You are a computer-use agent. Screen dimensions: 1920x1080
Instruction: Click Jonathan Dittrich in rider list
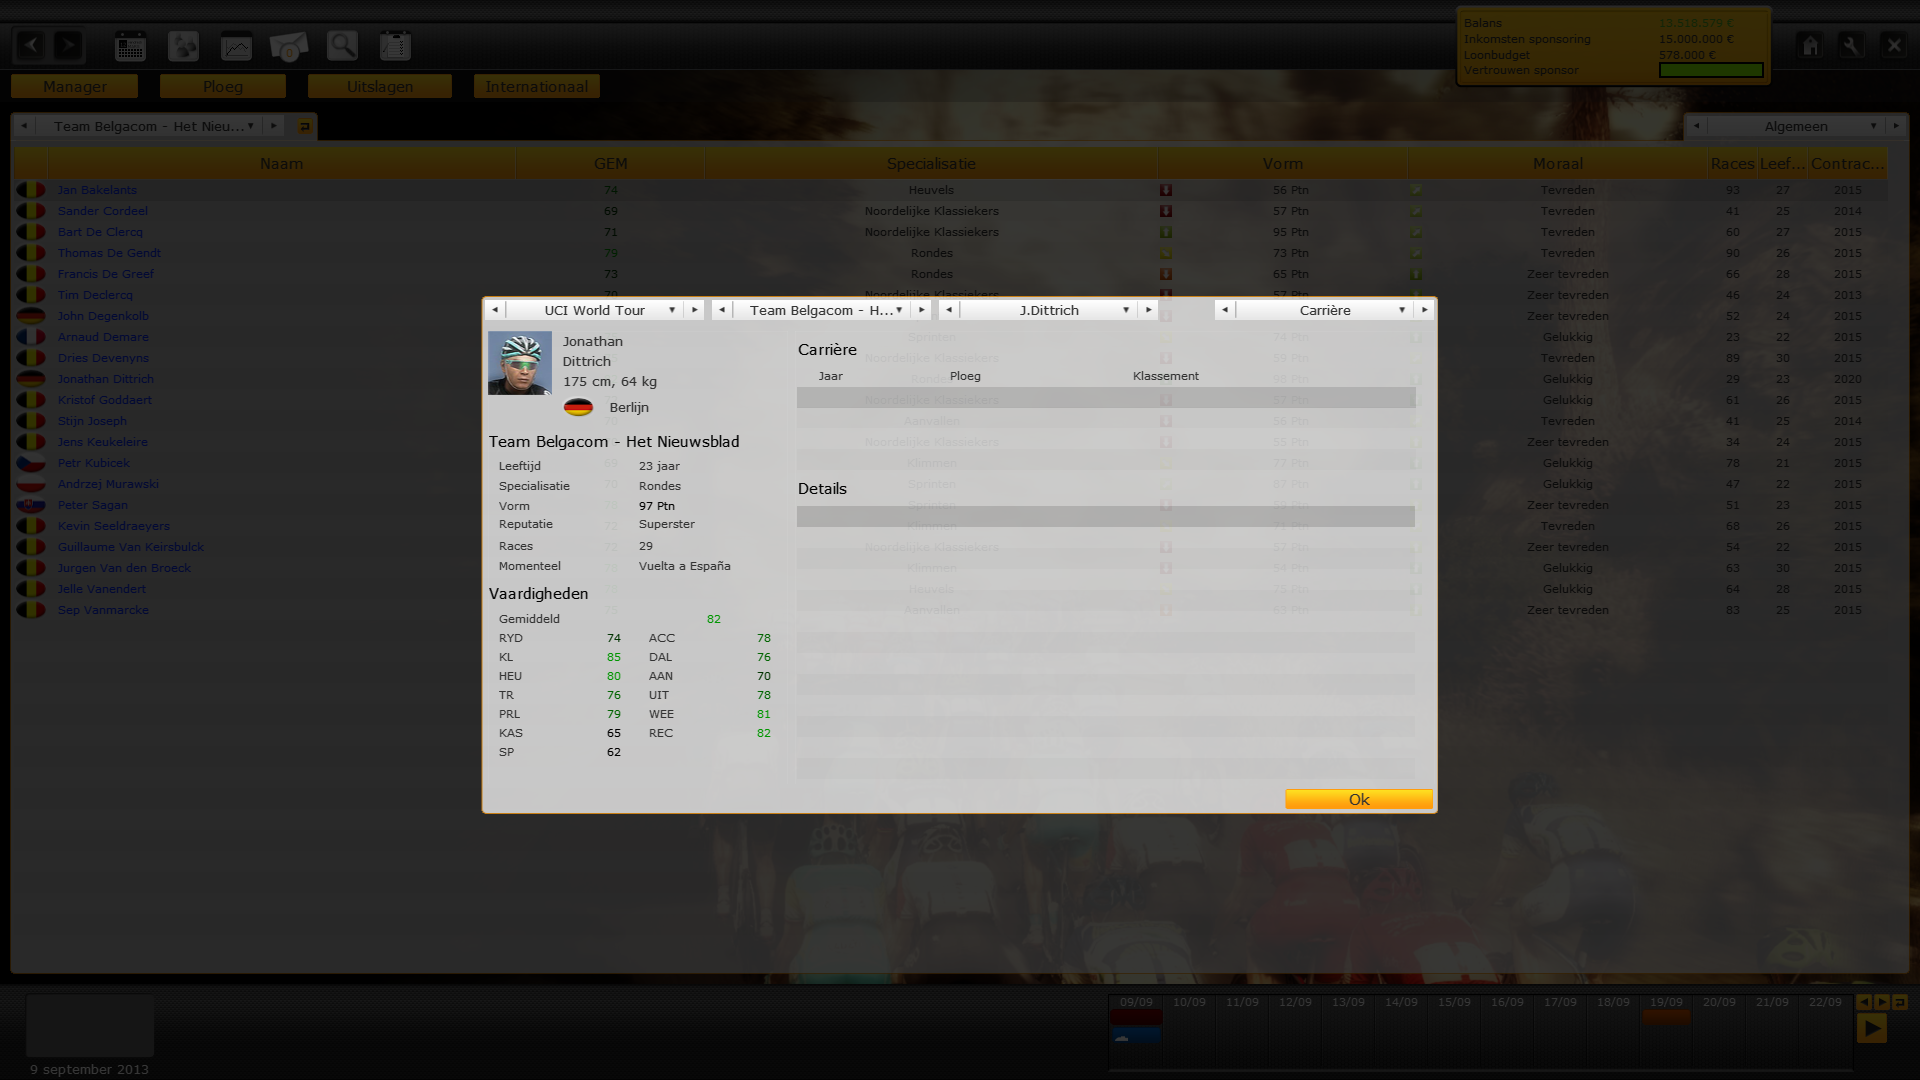tap(105, 379)
